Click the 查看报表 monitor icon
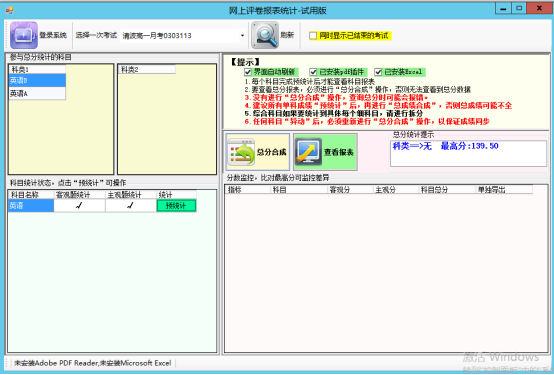This screenshot has height=375, width=554. click(308, 152)
